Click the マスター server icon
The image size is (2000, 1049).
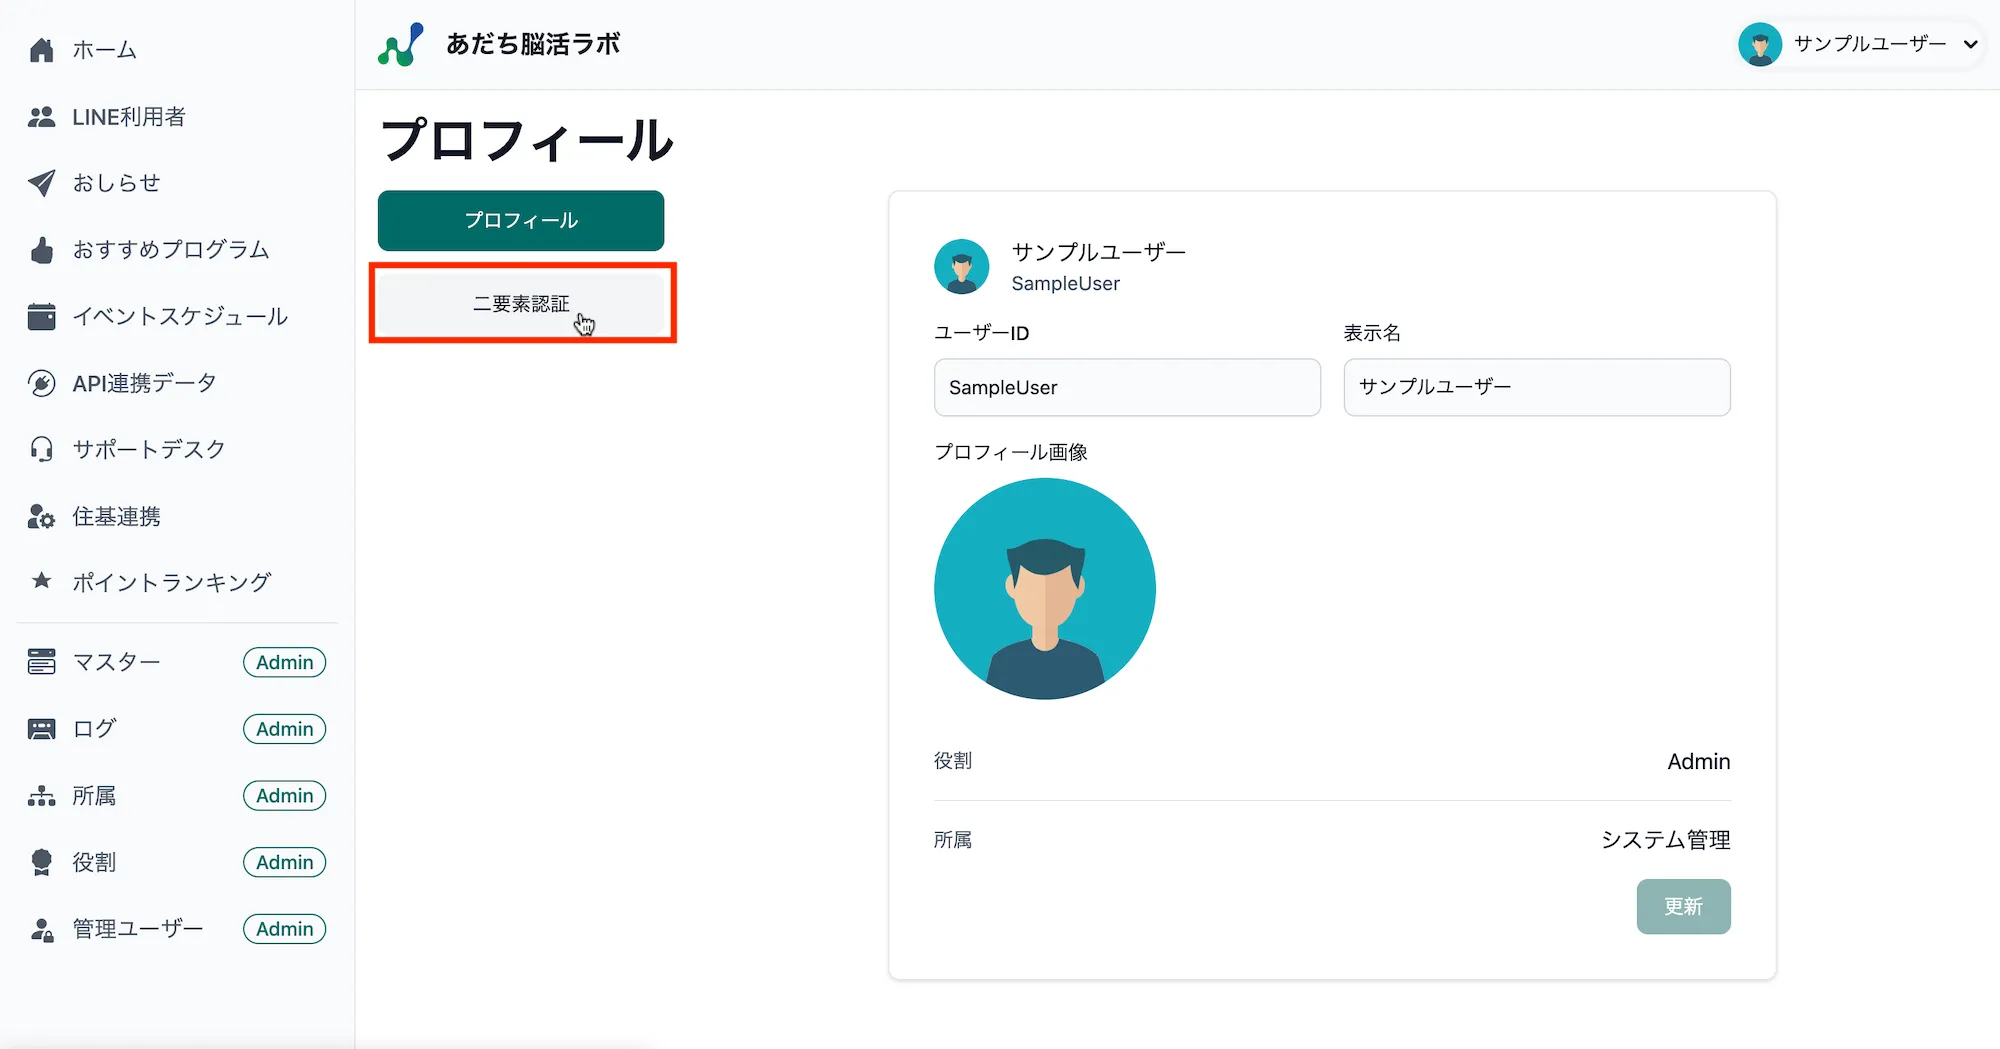(x=41, y=662)
